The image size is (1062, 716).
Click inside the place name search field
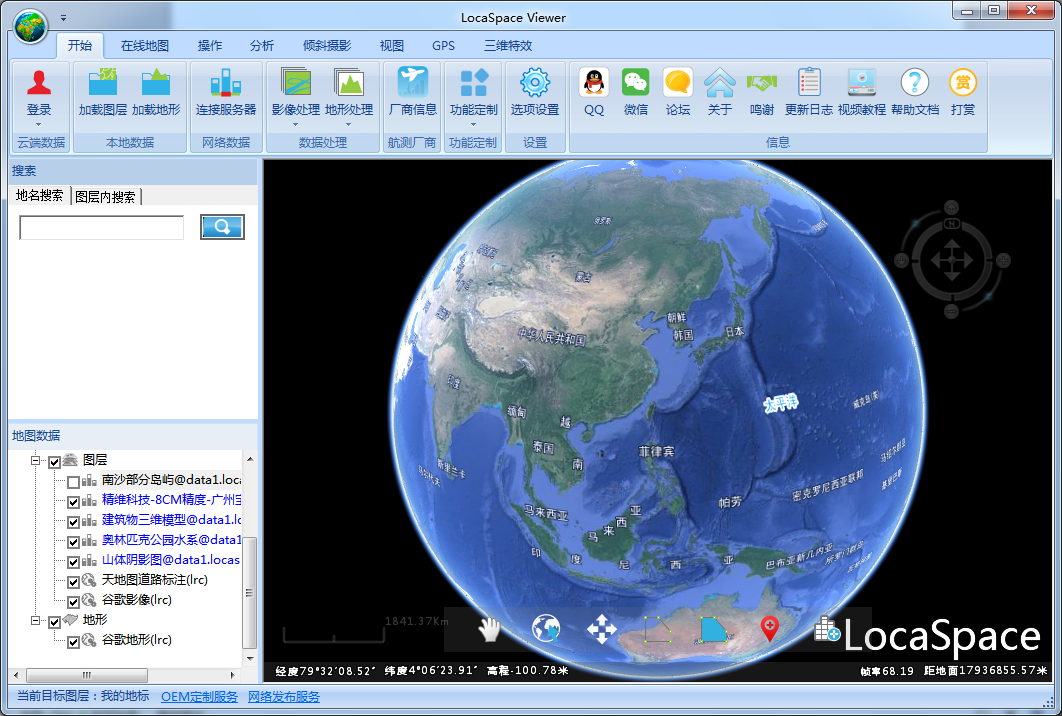coord(100,226)
